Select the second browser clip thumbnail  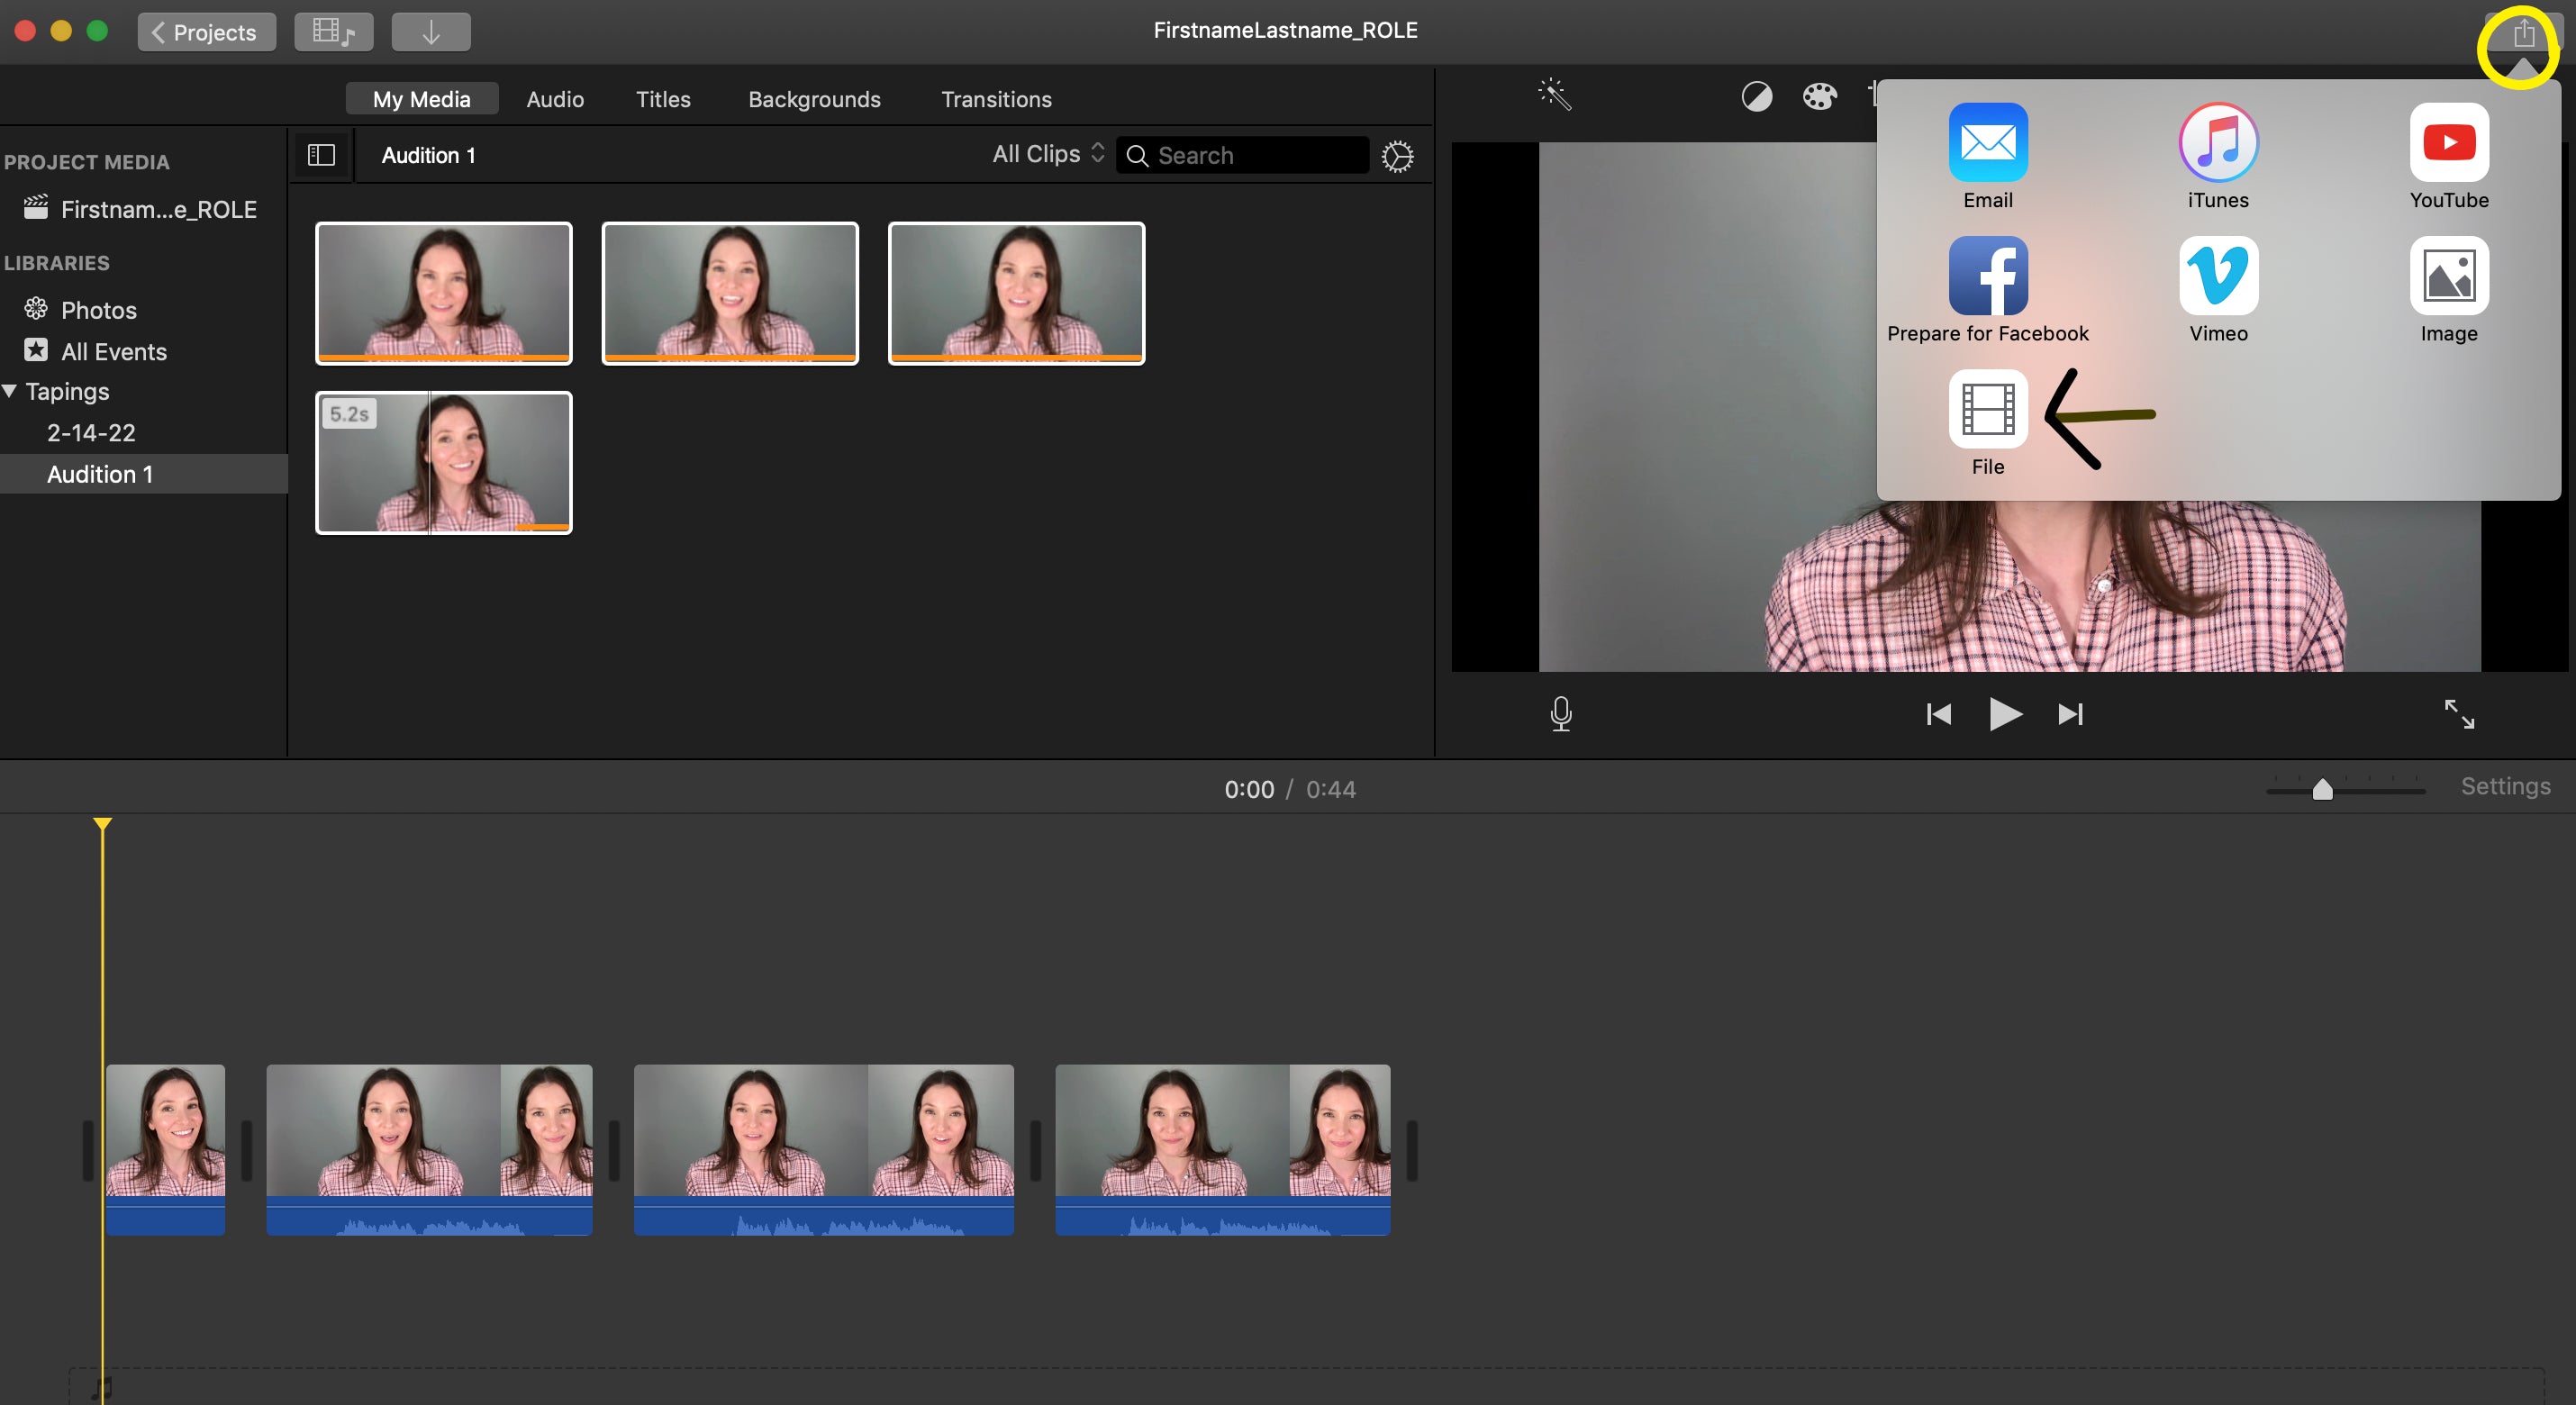coord(729,293)
